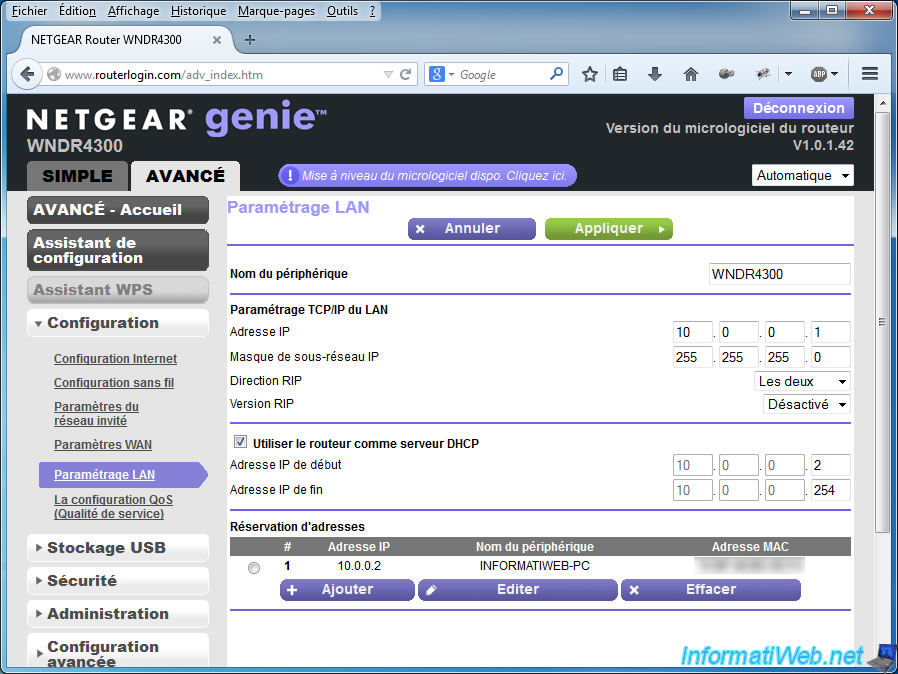Click the Google search input field
Viewport: 898px width, 674px height.
pyautogui.click(x=501, y=74)
